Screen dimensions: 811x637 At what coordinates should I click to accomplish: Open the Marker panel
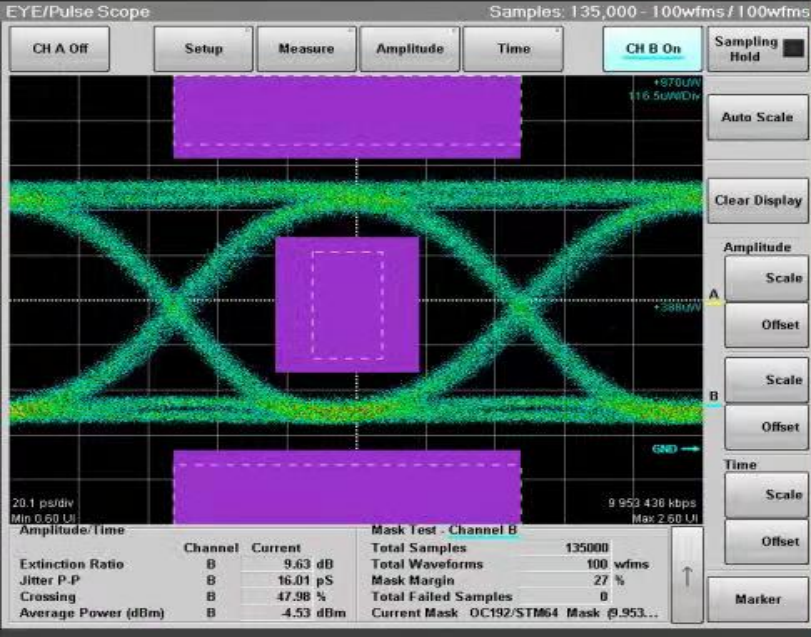(758, 598)
